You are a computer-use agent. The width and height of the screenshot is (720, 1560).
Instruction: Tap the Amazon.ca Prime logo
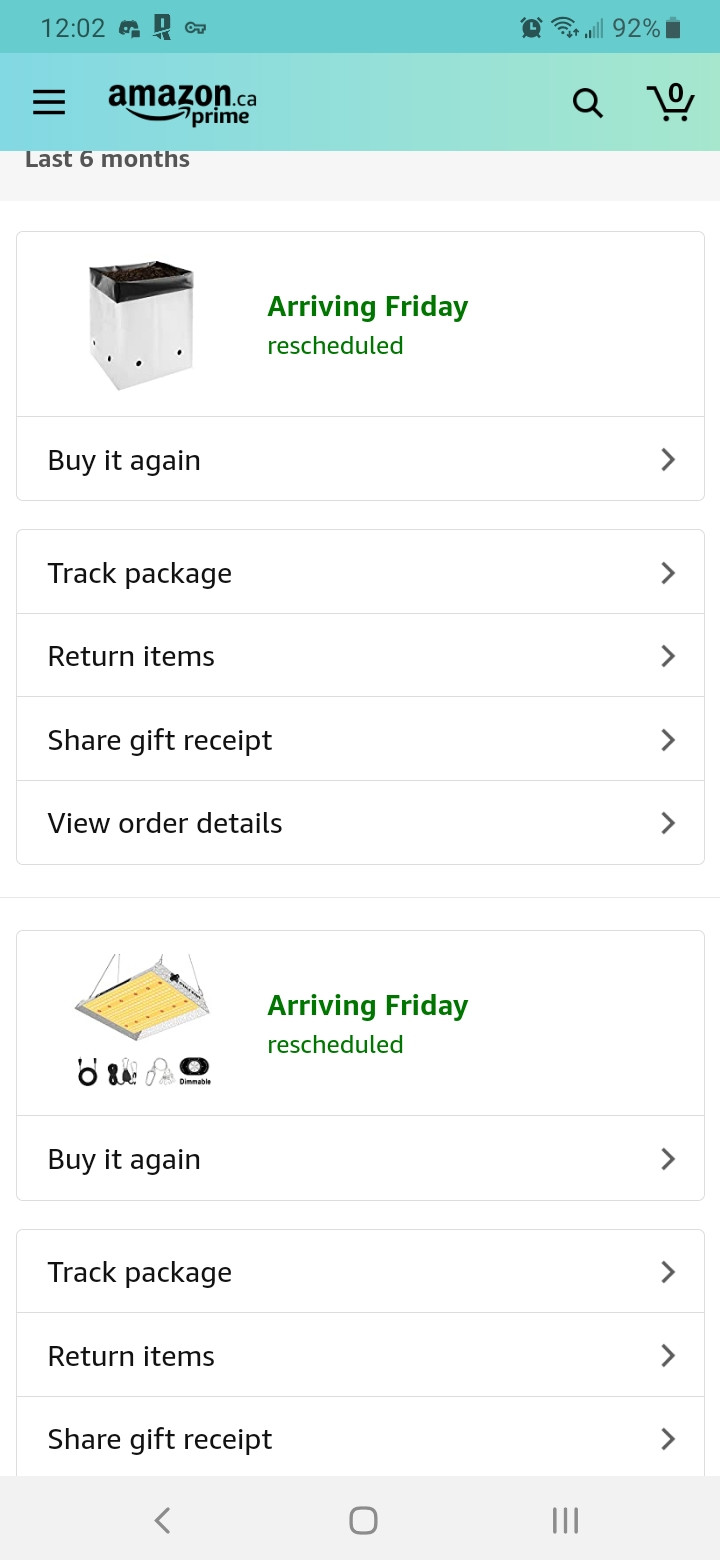tap(182, 102)
